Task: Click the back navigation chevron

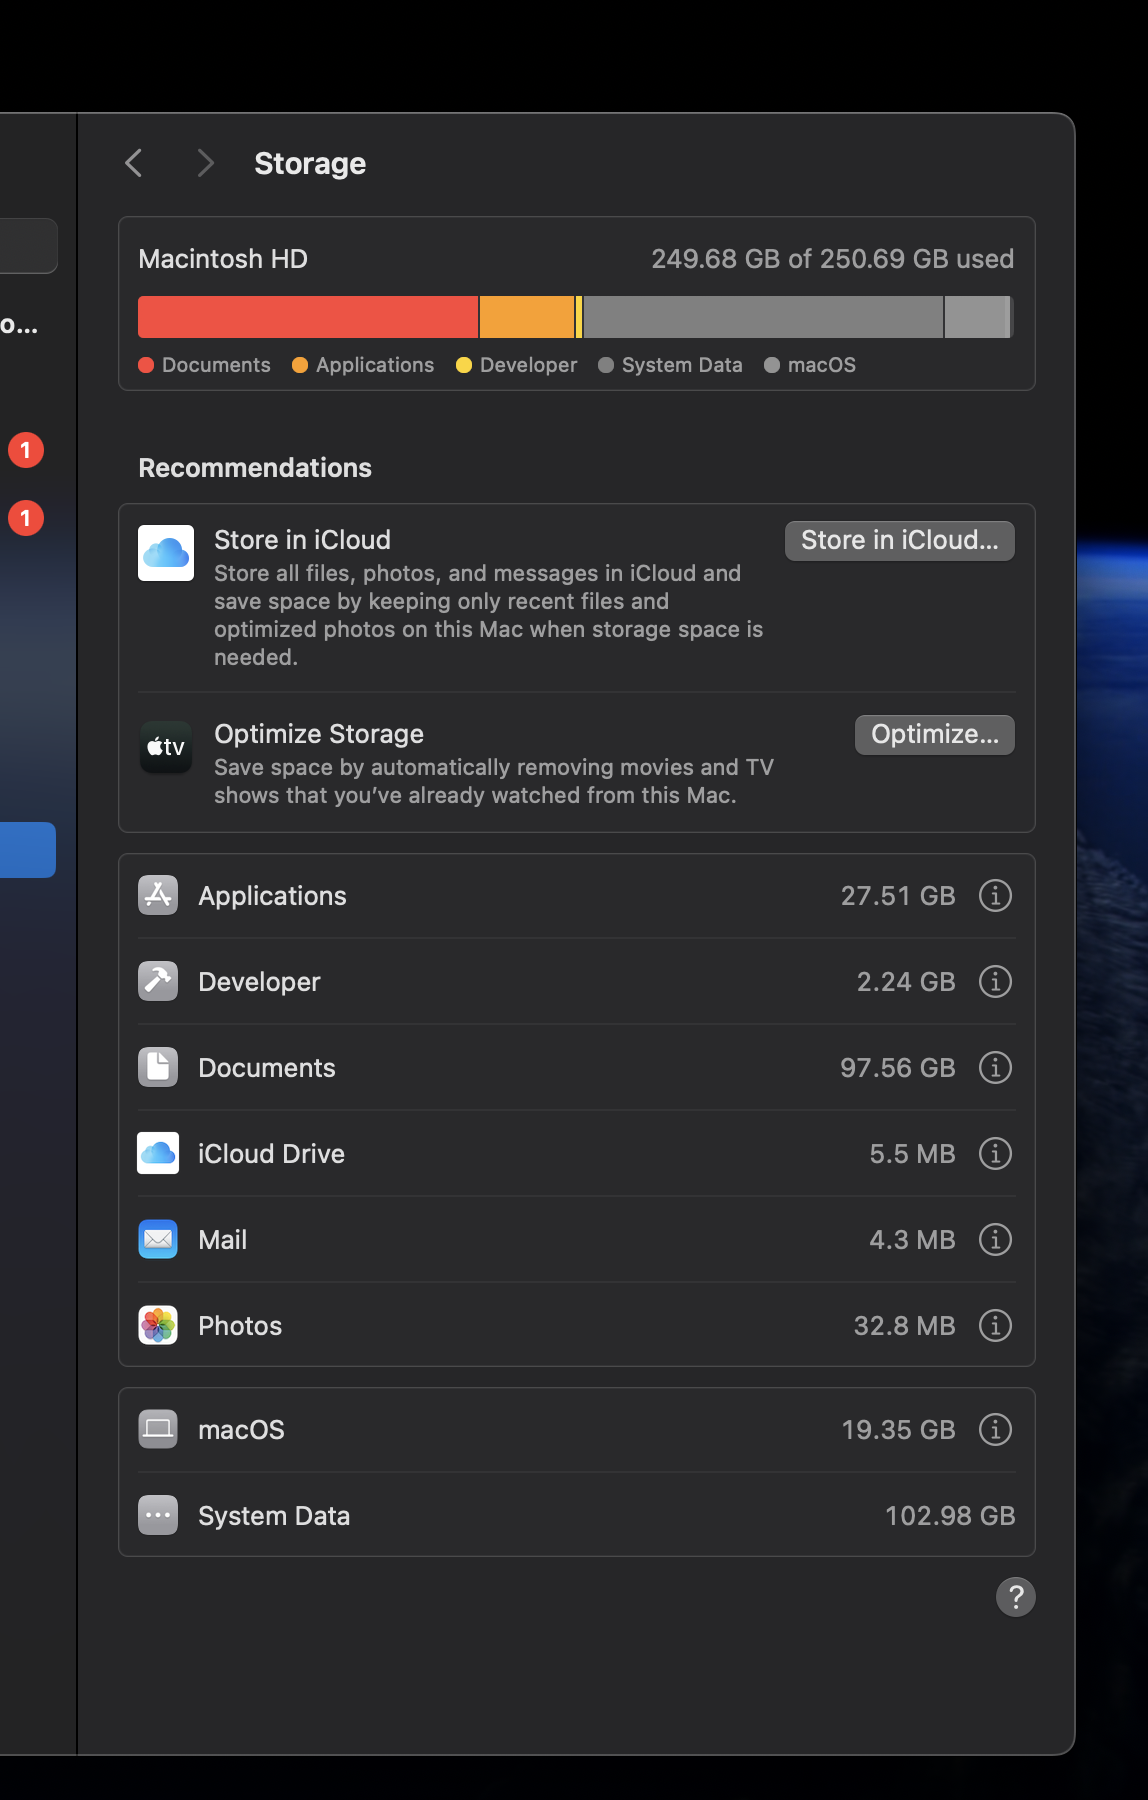Action: [x=134, y=163]
